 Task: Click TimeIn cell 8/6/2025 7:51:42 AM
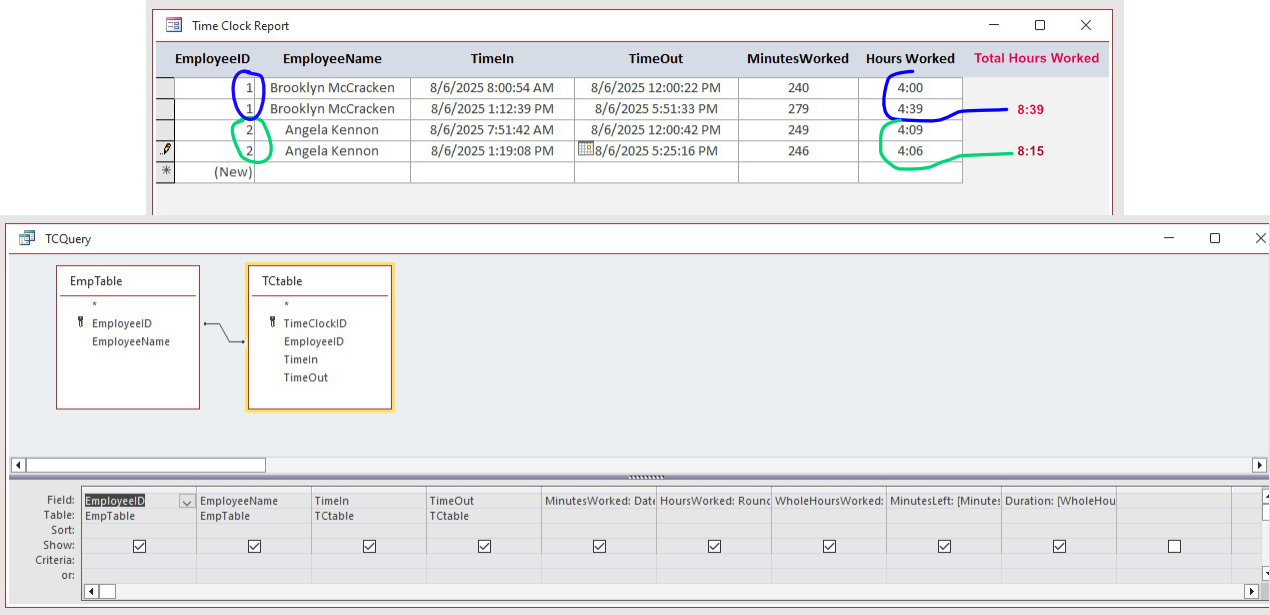[492, 129]
